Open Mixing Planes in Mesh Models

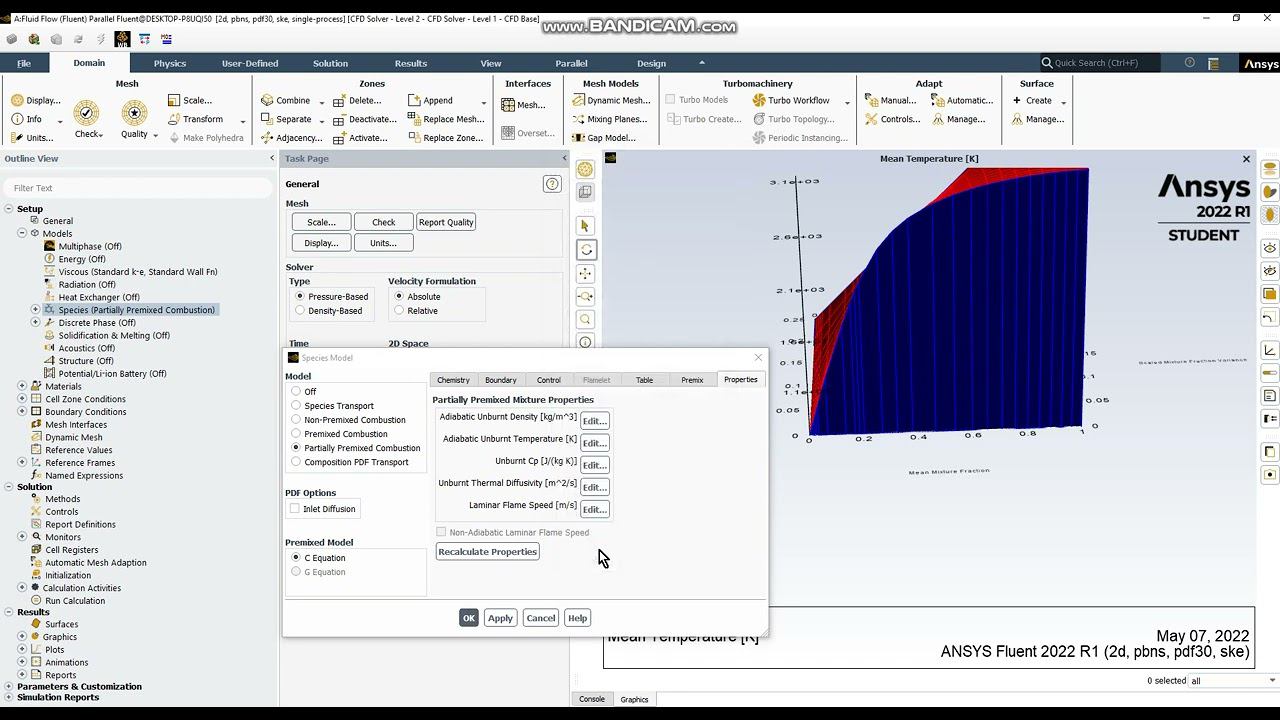click(x=610, y=119)
